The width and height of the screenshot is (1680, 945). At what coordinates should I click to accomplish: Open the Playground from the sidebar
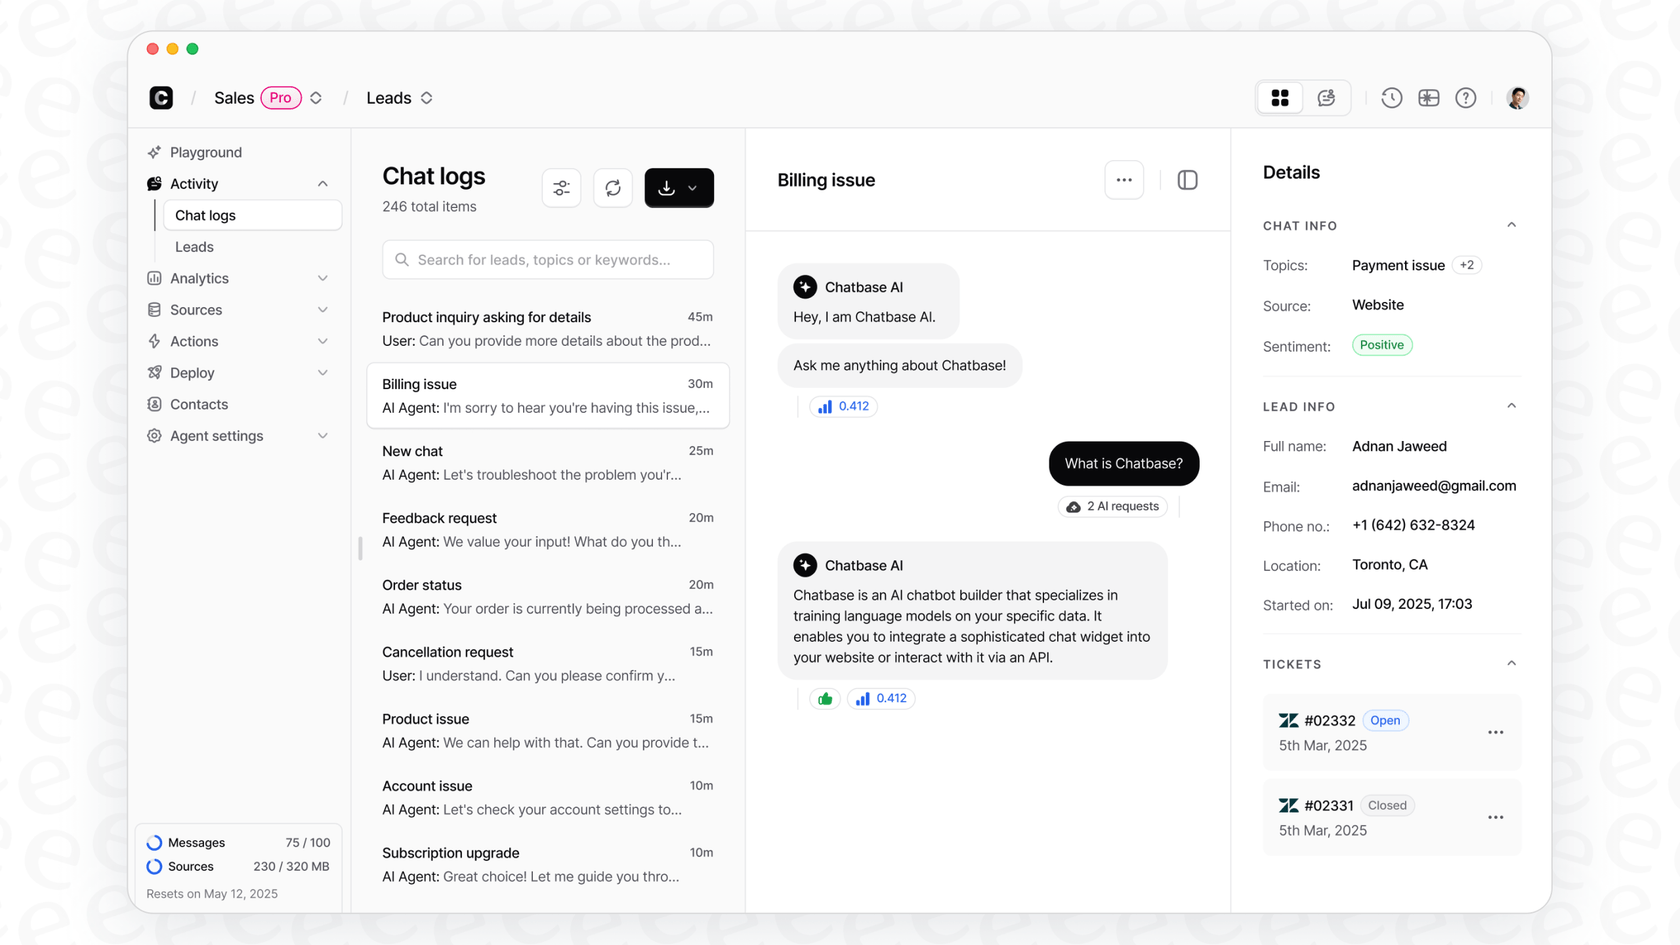coord(205,152)
